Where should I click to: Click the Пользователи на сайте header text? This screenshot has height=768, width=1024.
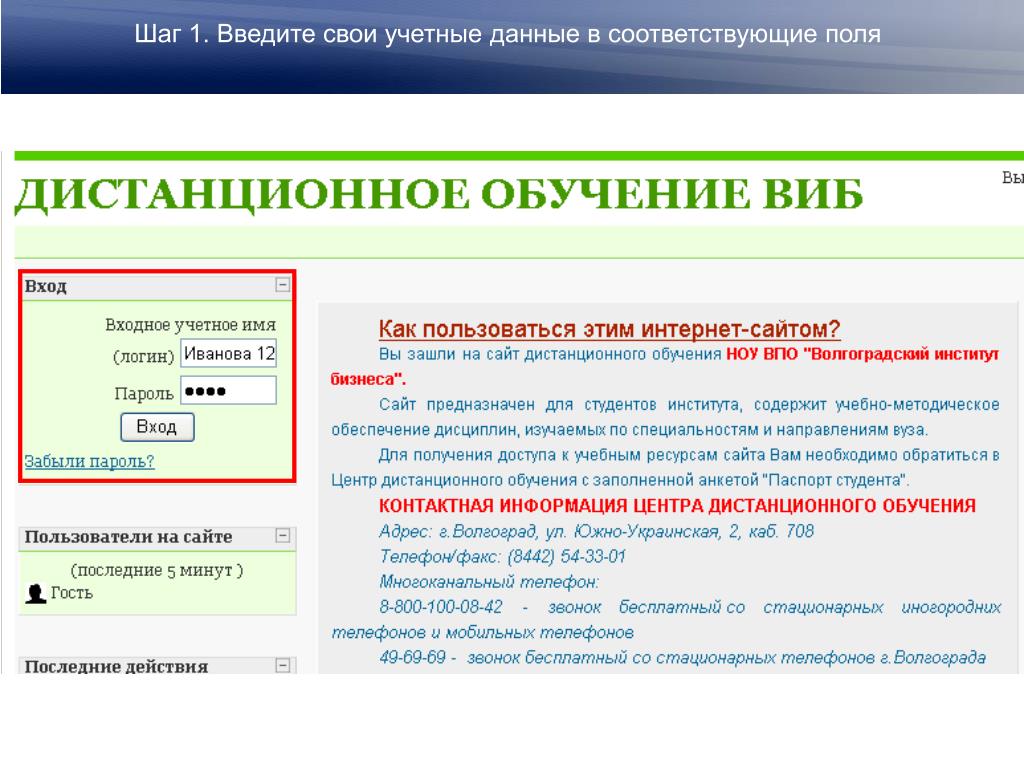129,537
